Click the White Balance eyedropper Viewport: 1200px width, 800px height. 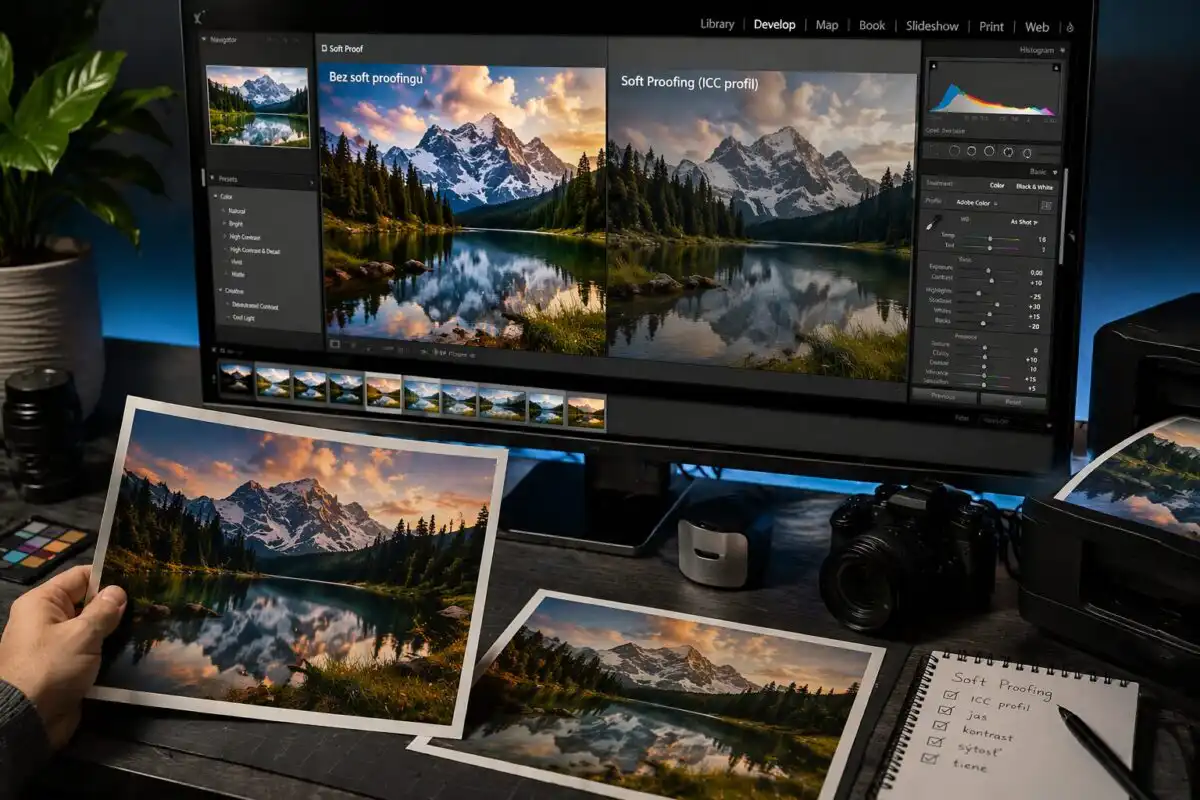tap(934, 222)
